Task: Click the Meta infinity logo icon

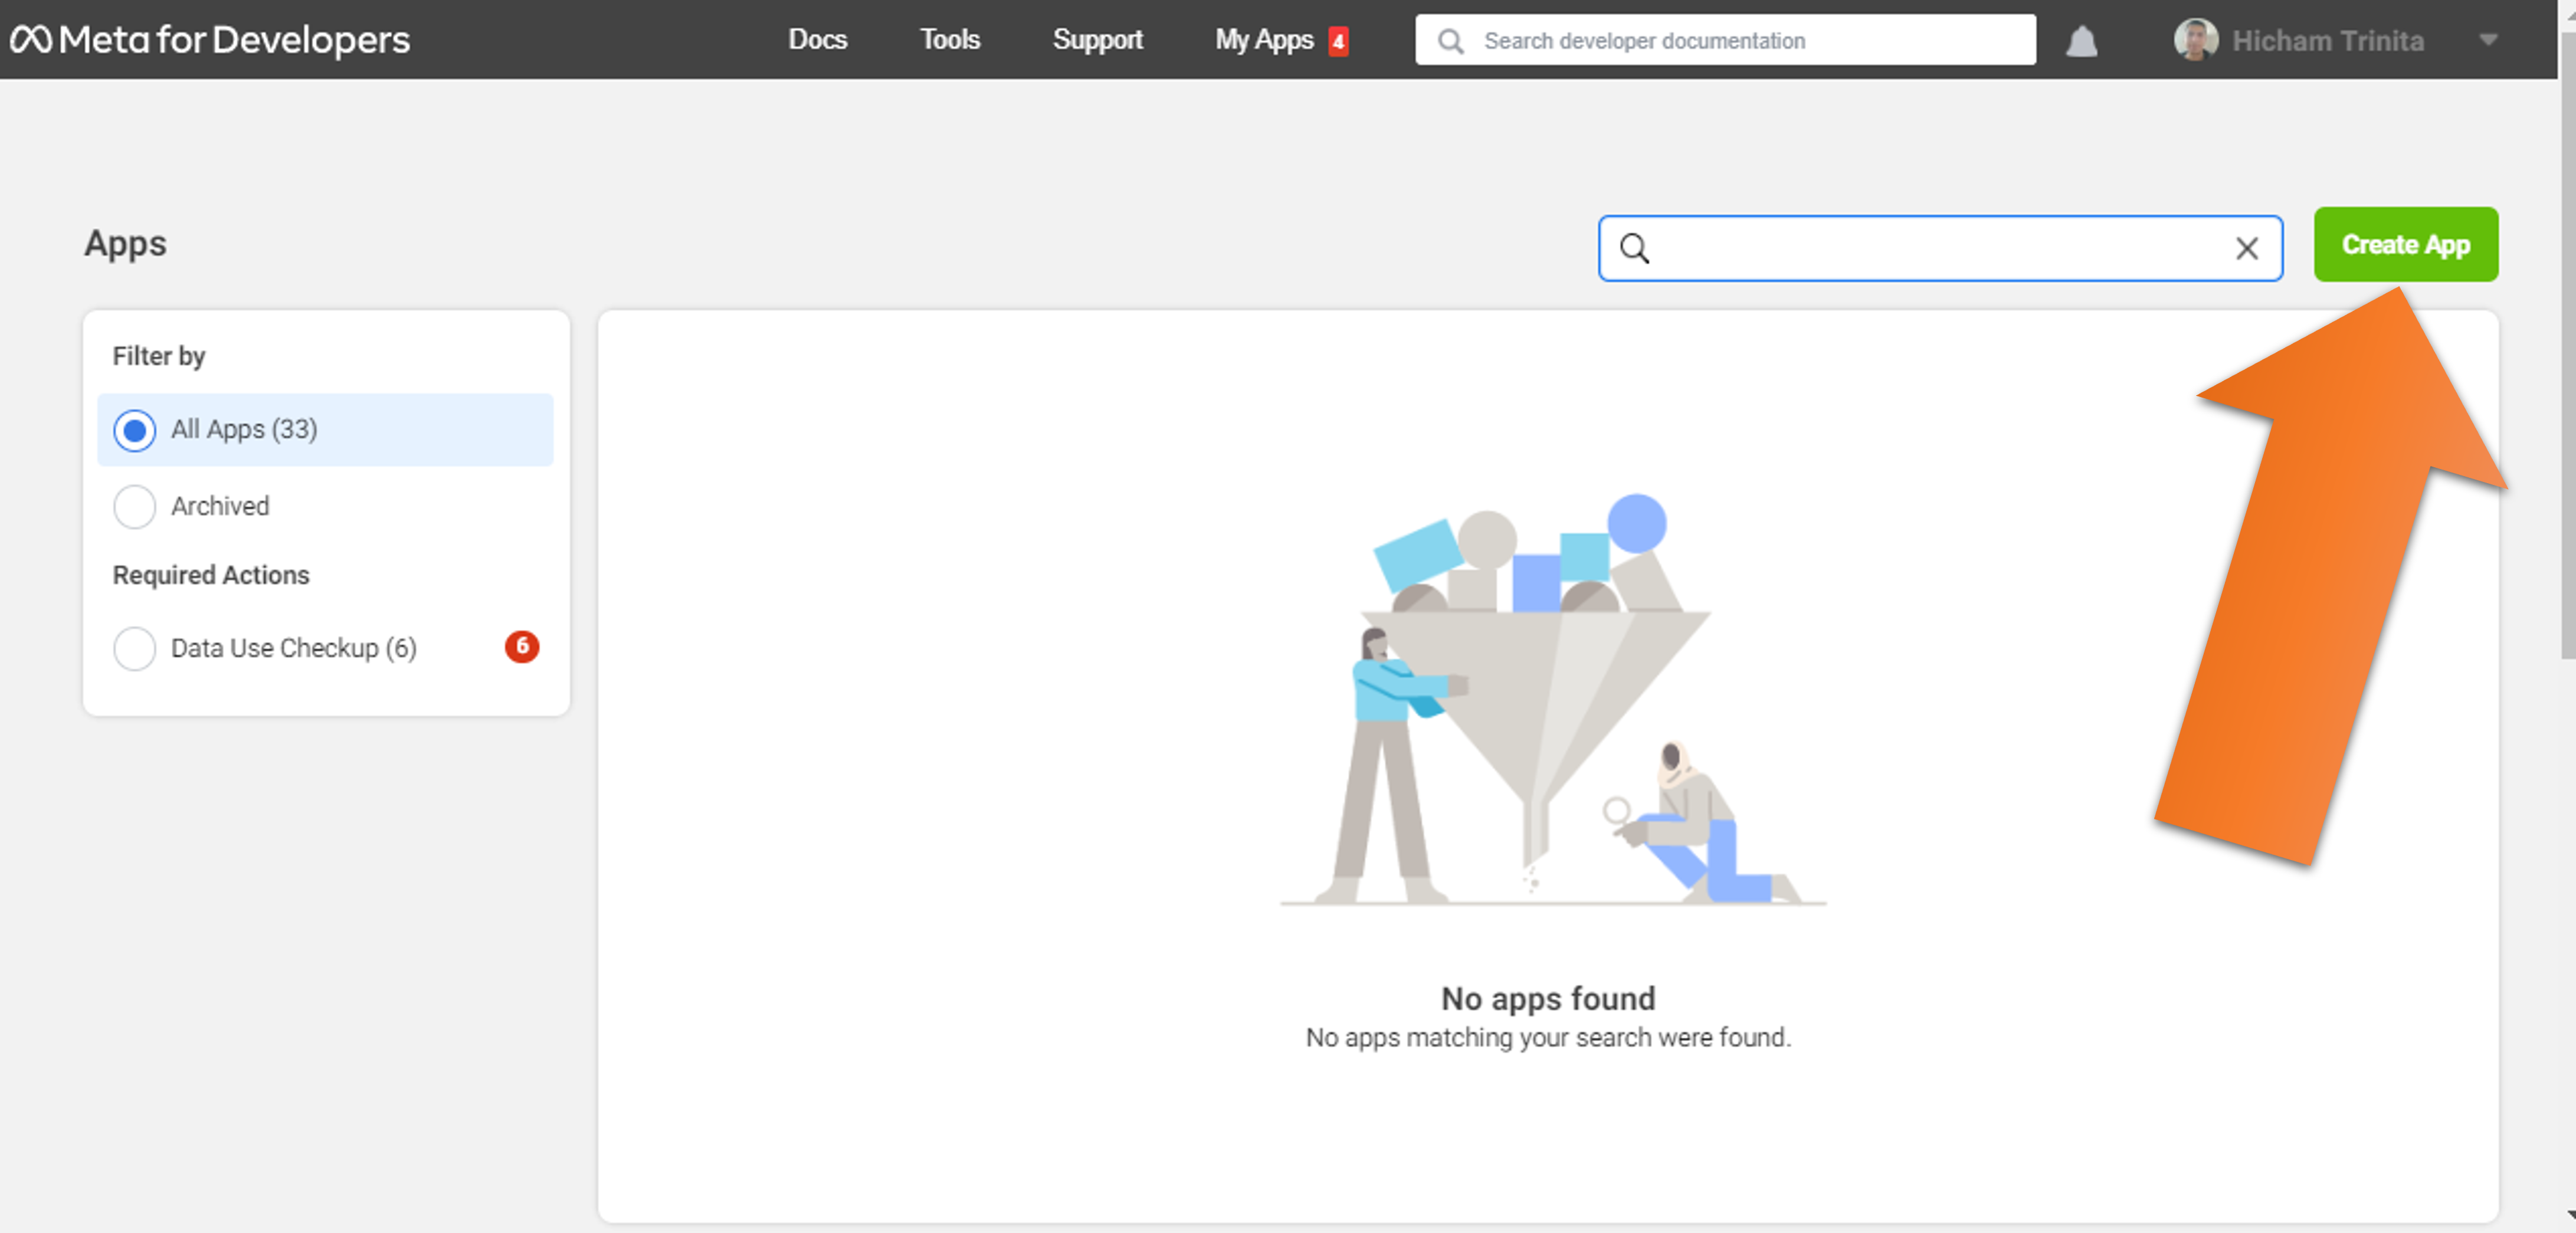Action: 31,40
